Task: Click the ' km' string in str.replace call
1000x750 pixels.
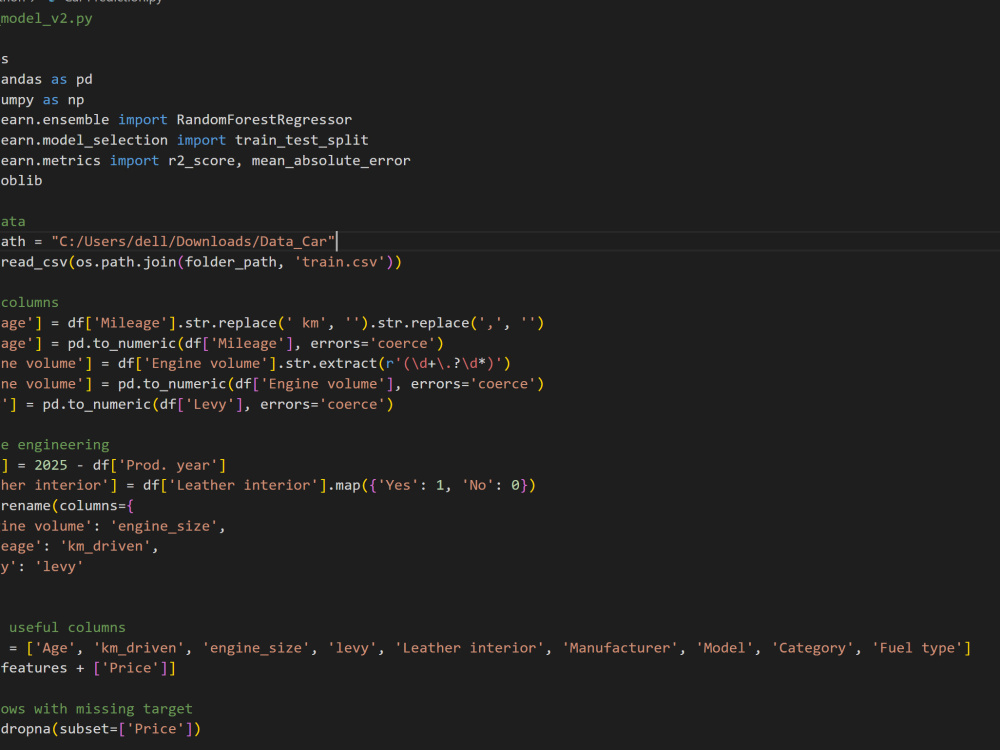Action: tap(306, 323)
